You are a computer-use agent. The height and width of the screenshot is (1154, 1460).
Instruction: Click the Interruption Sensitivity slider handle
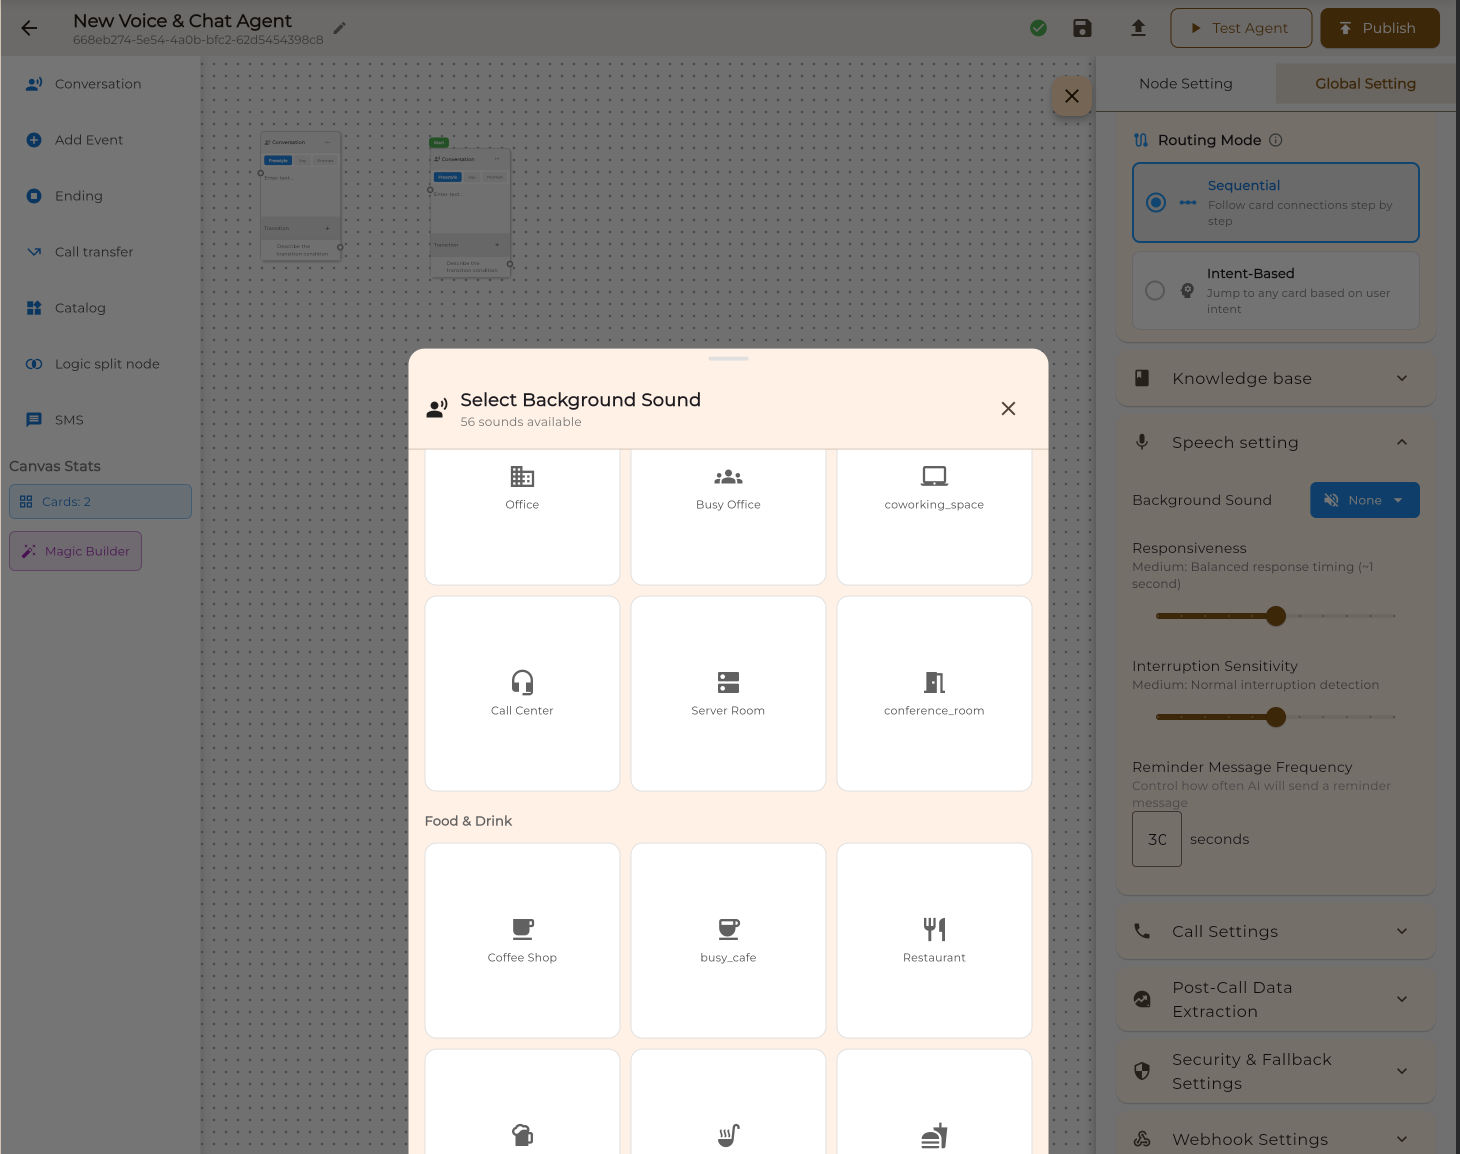[x=1276, y=717]
